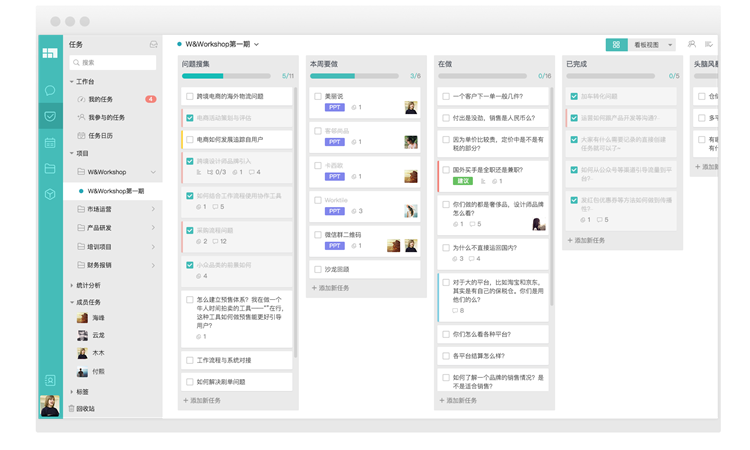Click the green 建议 tag on 国外买手 card

pyautogui.click(x=463, y=181)
